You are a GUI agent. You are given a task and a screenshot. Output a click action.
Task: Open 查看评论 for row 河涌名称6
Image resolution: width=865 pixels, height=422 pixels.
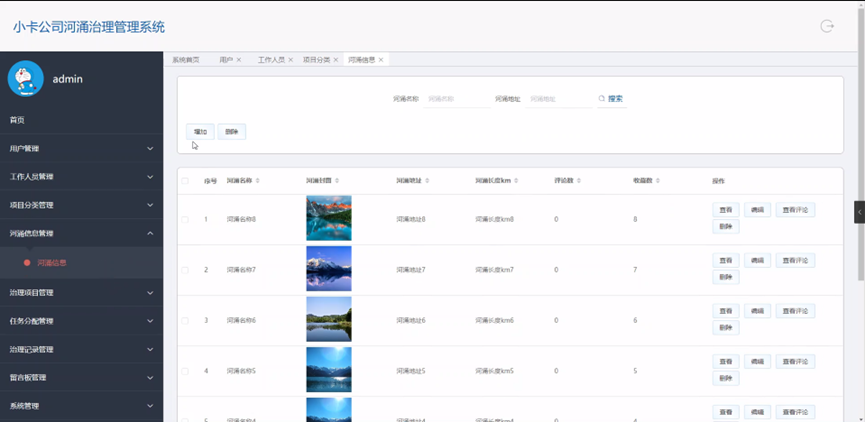point(795,311)
